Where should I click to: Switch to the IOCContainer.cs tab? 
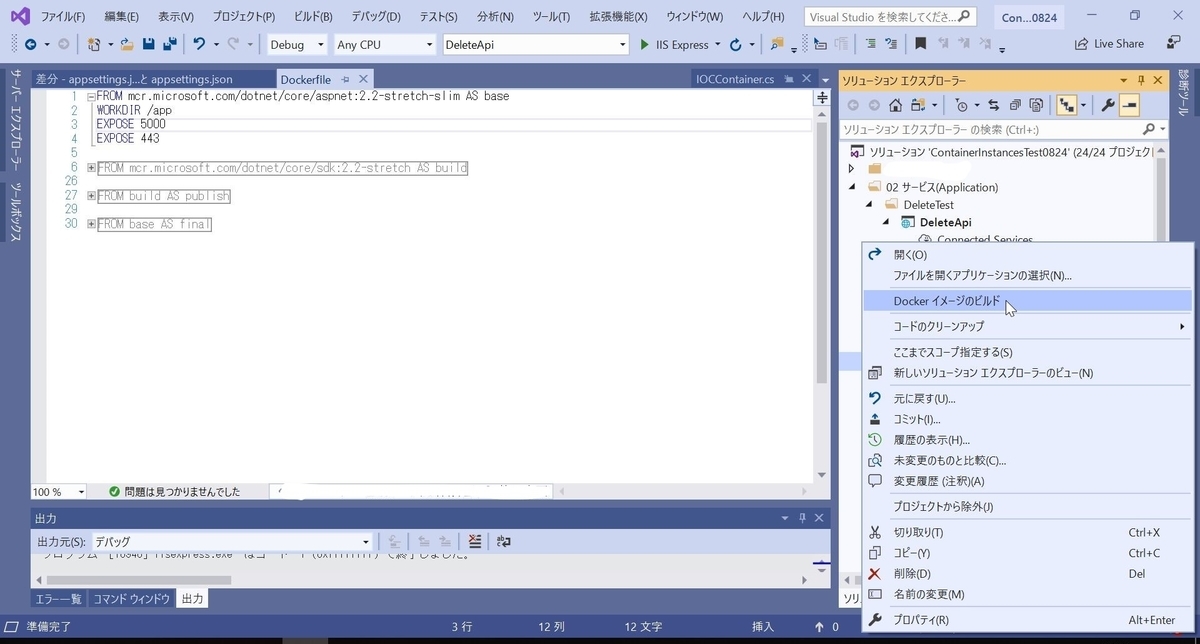click(734, 79)
